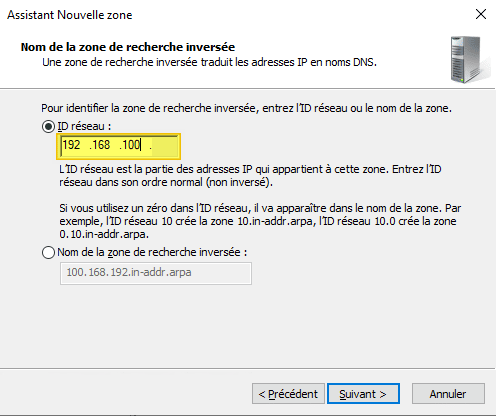Select the ID réseau radio button
This screenshot has height=416, width=496.
pos(48,127)
